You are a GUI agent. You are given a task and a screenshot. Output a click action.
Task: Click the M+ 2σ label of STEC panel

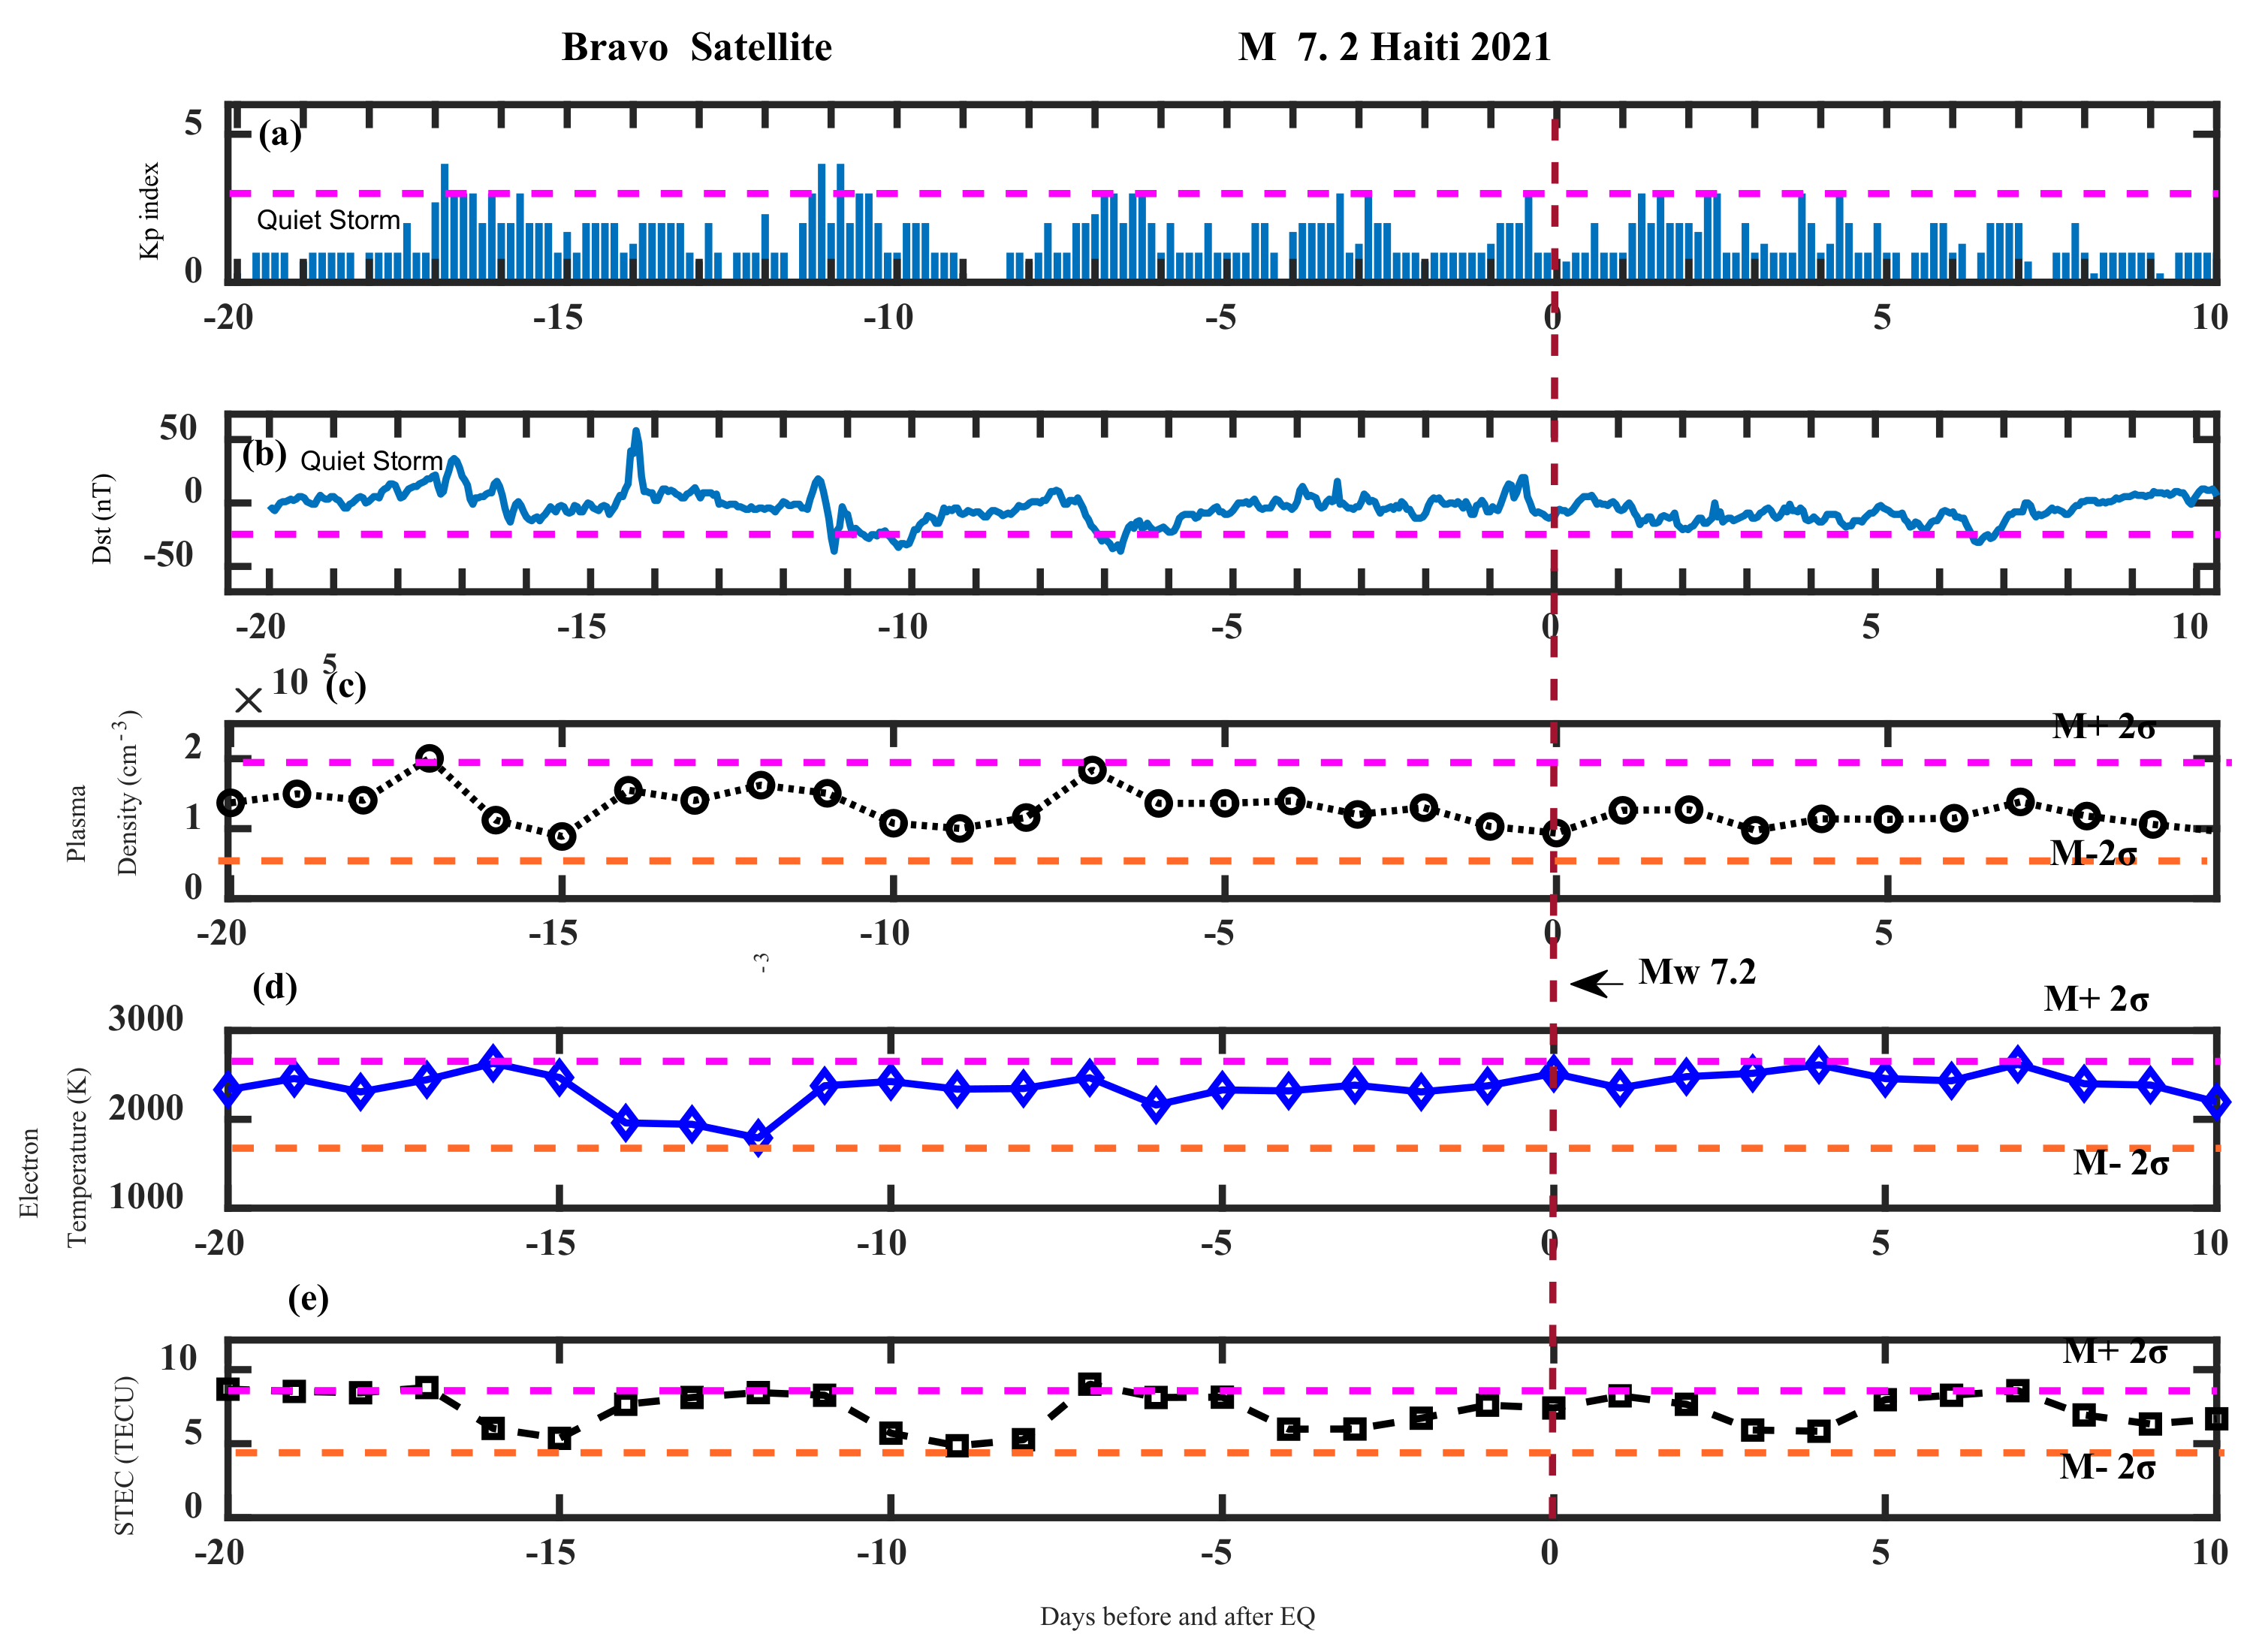pyautogui.click(x=2114, y=1352)
